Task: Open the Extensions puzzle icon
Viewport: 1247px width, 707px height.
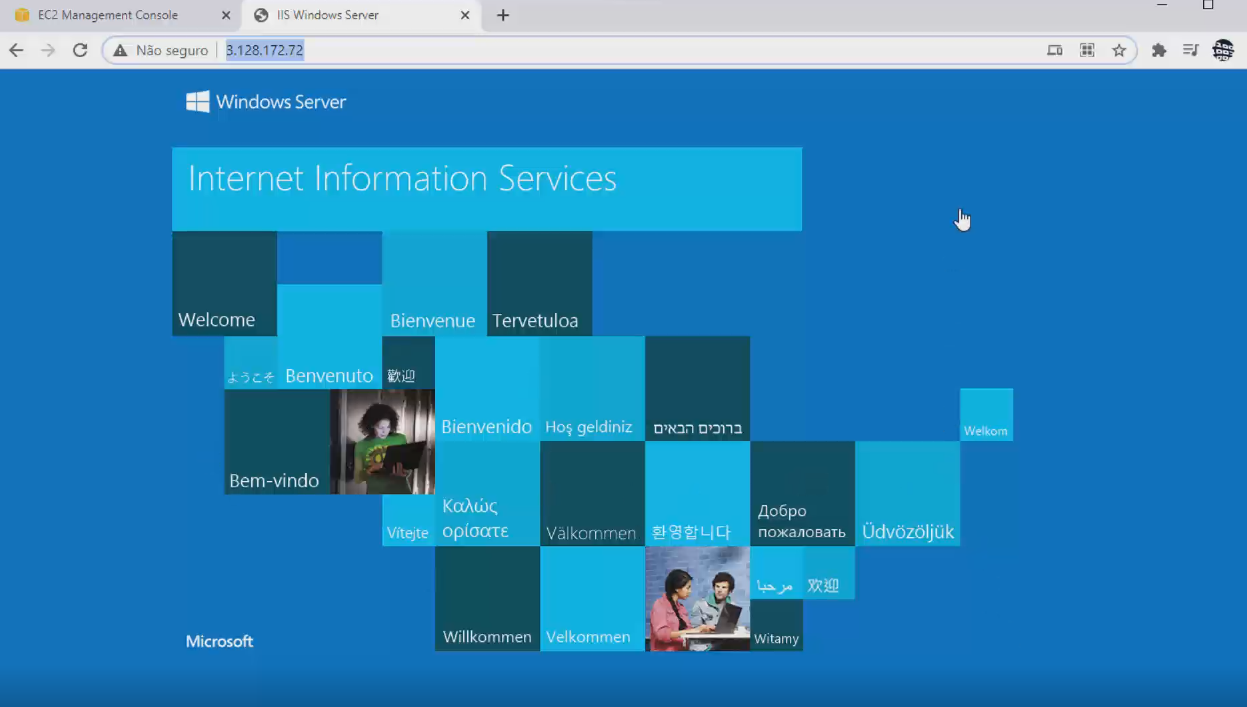Action: (1159, 50)
